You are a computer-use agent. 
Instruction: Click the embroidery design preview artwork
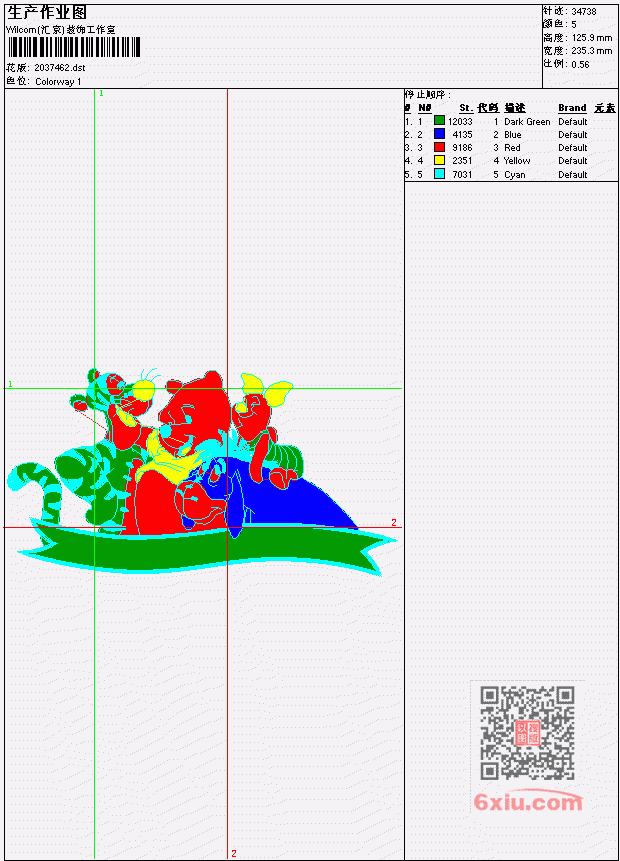pos(202,472)
